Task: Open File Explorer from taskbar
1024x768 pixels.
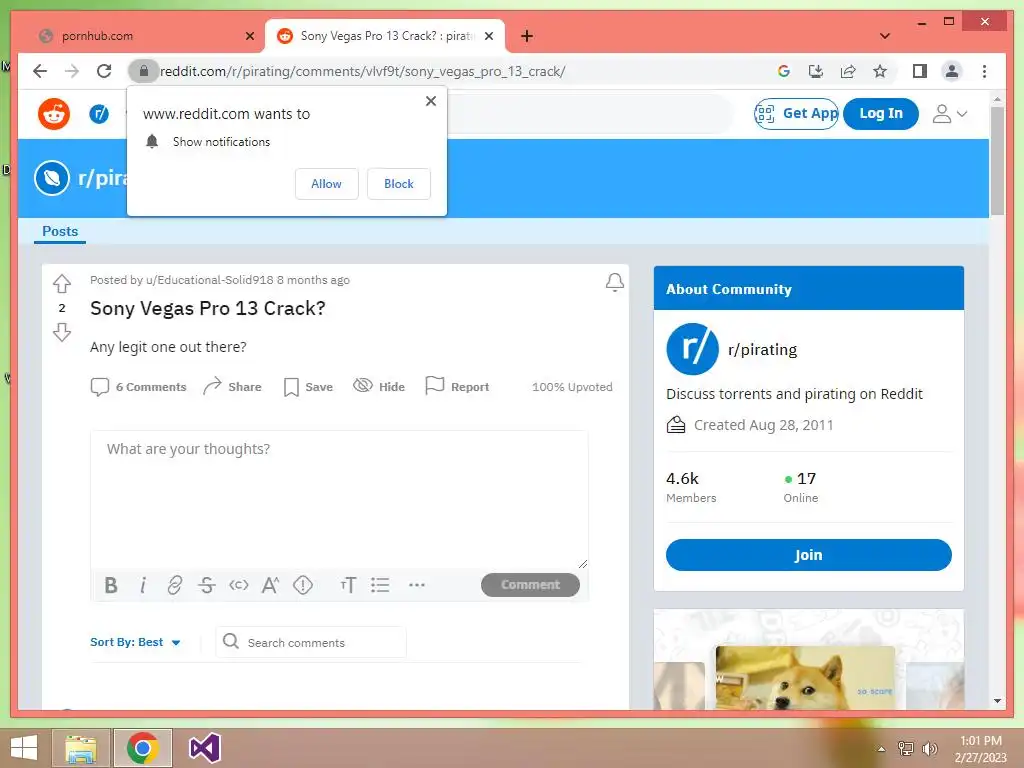Action: 81,748
